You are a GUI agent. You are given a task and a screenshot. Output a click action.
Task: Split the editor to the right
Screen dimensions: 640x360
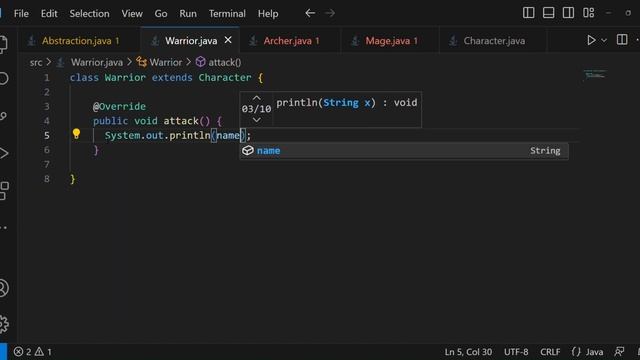[x=622, y=40]
